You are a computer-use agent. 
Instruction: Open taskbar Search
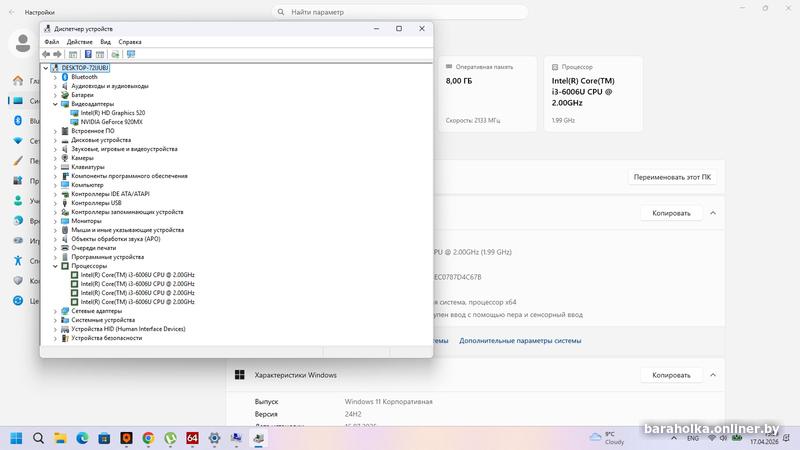point(38,438)
